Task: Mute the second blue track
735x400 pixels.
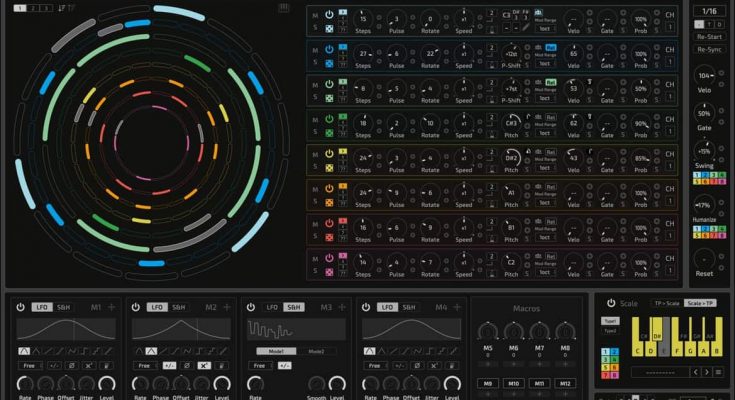Action: point(315,50)
